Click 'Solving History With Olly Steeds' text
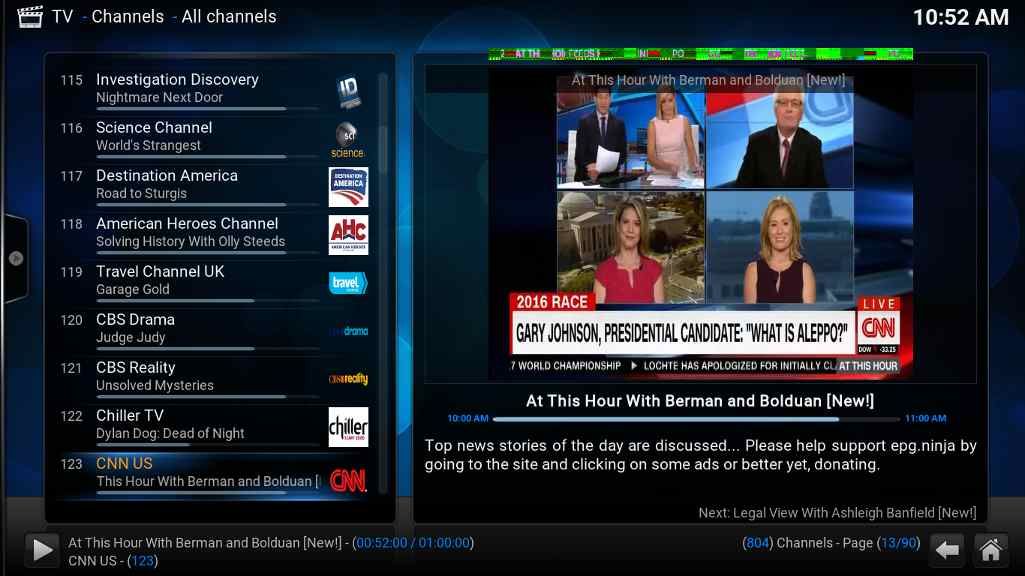The width and height of the screenshot is (1025, 576). (x=190, y=241)
